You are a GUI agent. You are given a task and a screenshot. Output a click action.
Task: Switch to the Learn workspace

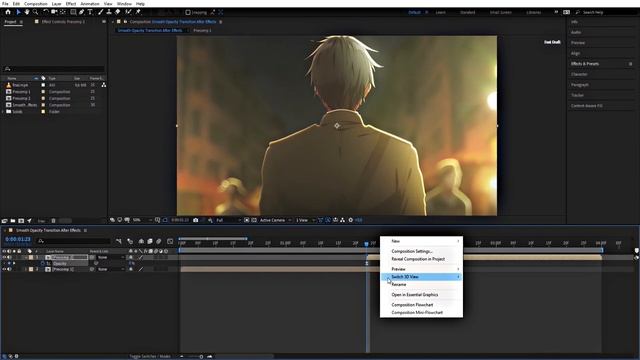point(440,12)
